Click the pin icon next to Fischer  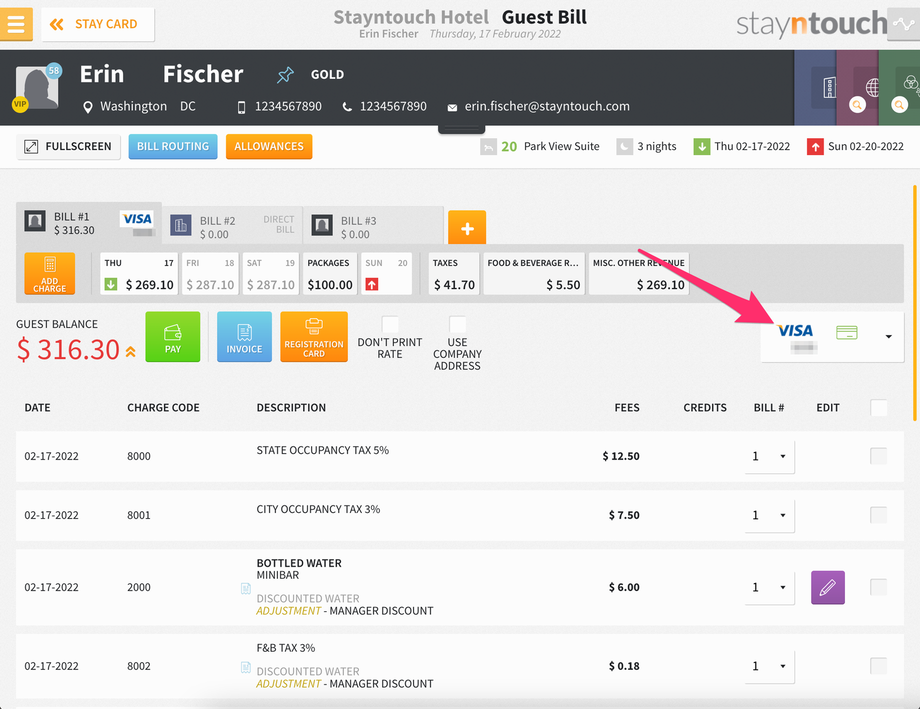click(285, 75)
